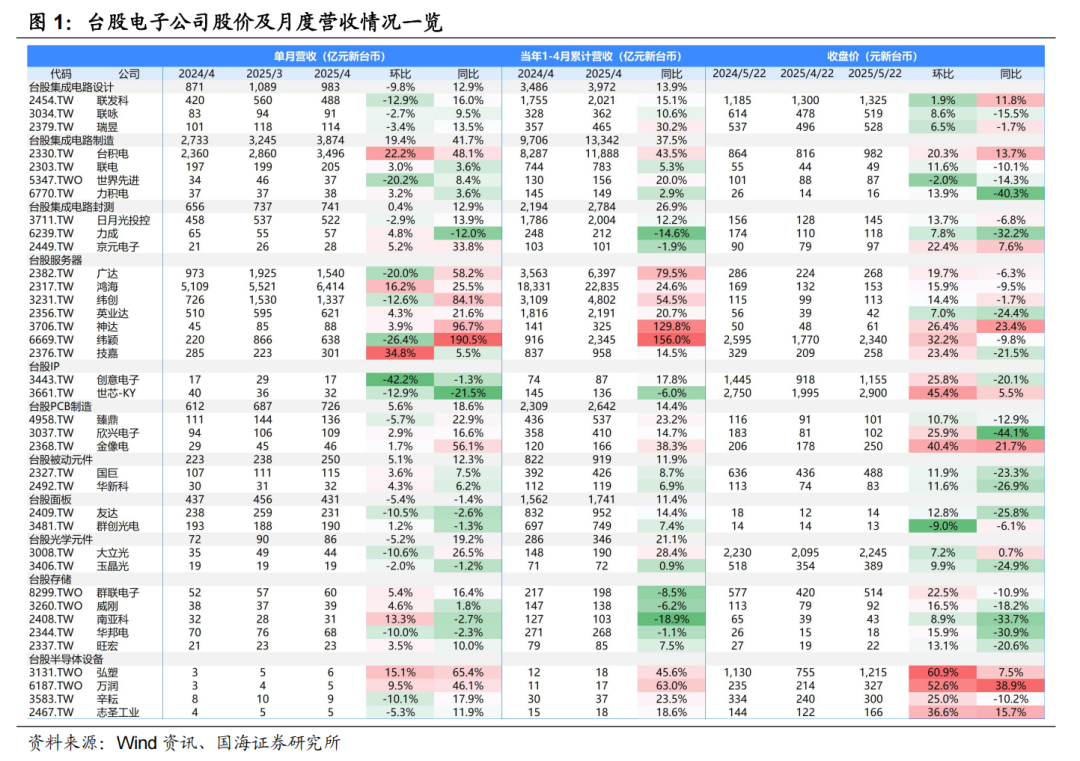This screenshot has height=761, width=1080.
Task: Click the '公司' column header
Action: tap(129, 74)
